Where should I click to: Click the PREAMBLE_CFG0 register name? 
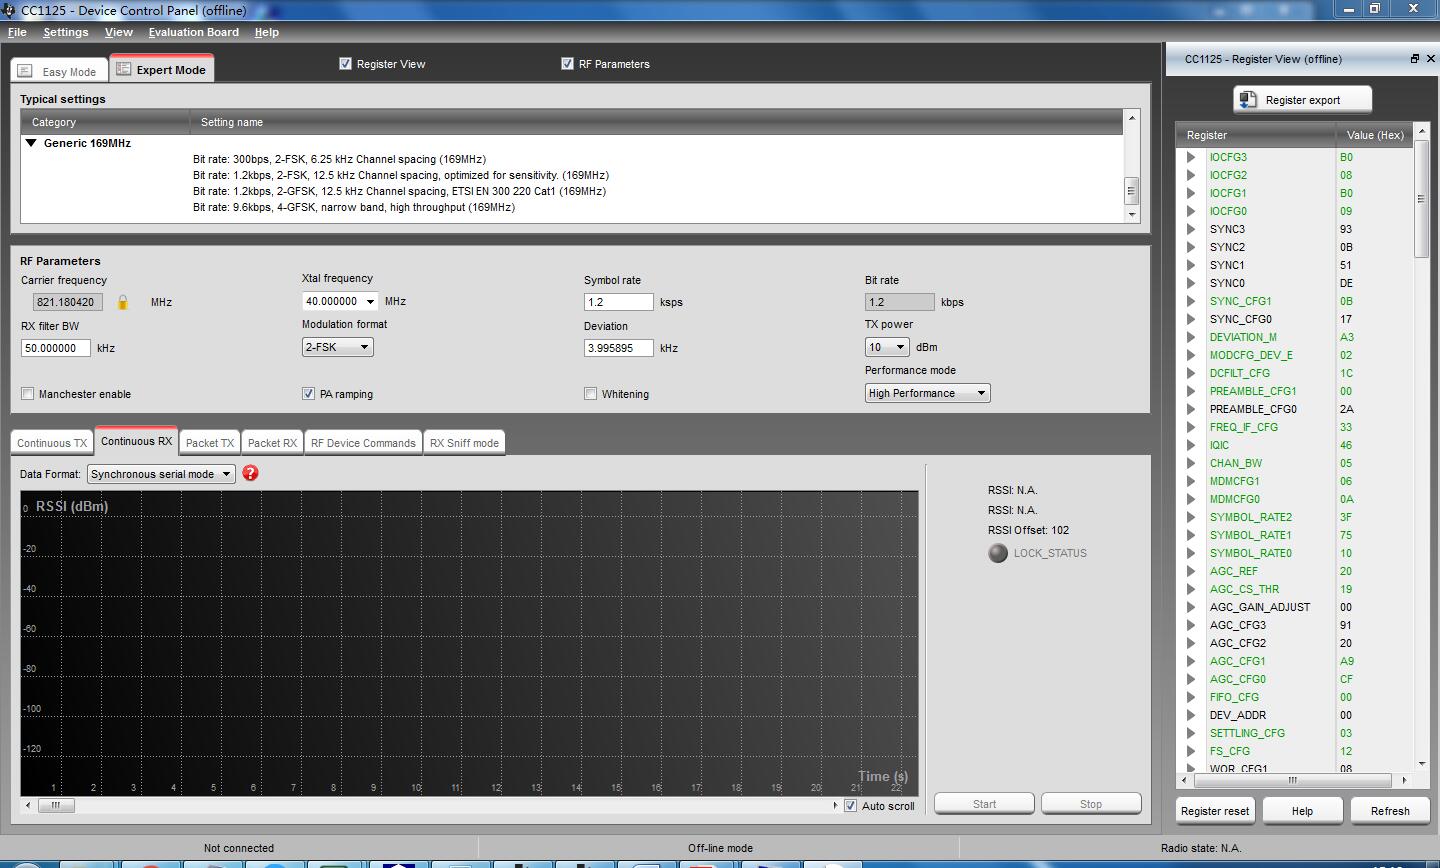coord(1253,409)
